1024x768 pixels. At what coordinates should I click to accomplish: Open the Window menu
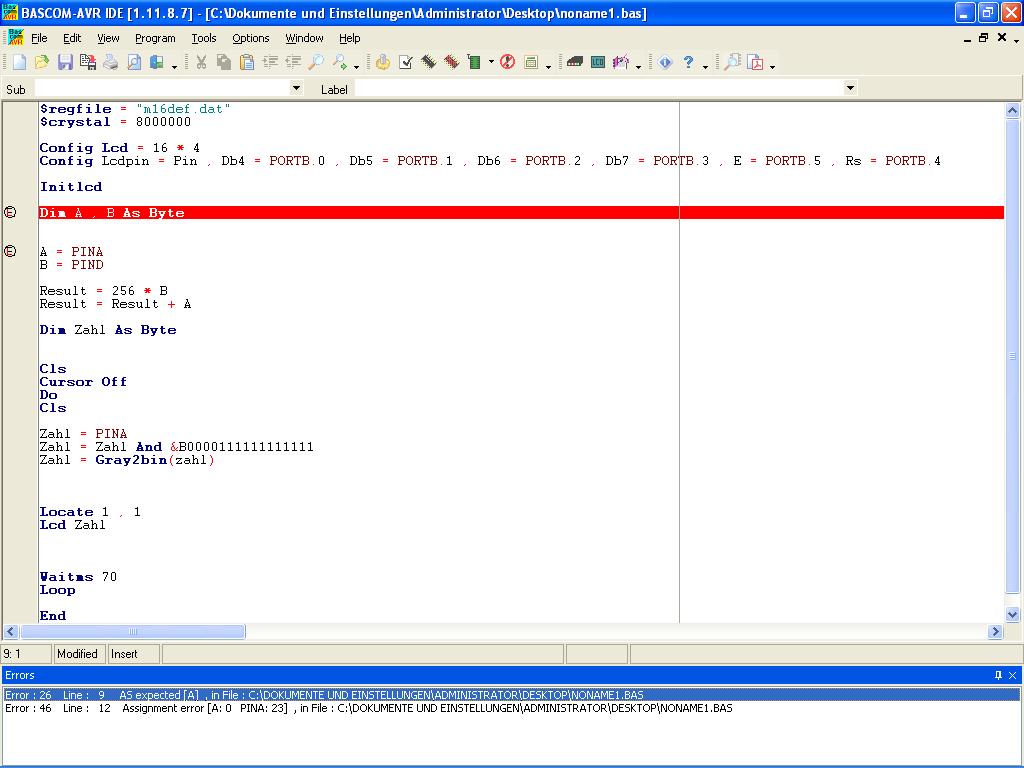[304, 38]
